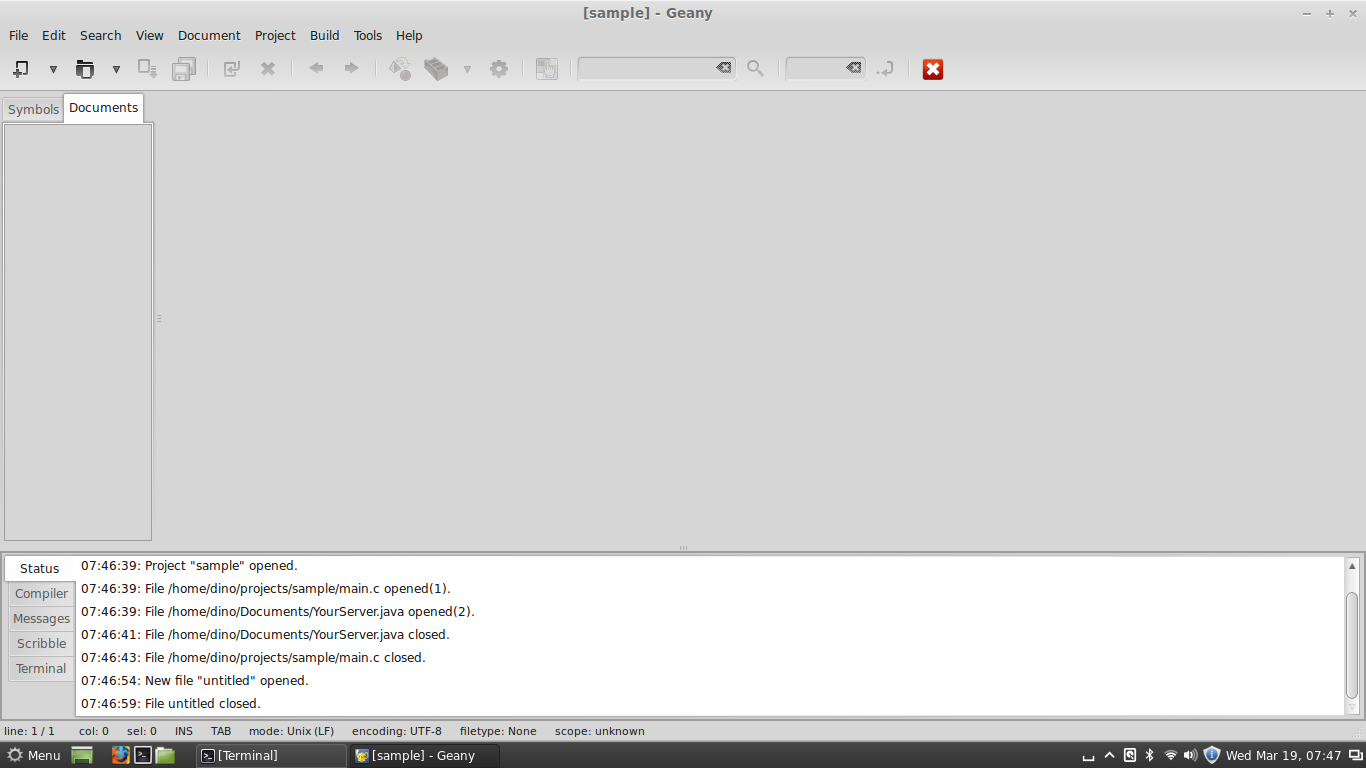Open the color chooser toolbar icon

[546, 69]
